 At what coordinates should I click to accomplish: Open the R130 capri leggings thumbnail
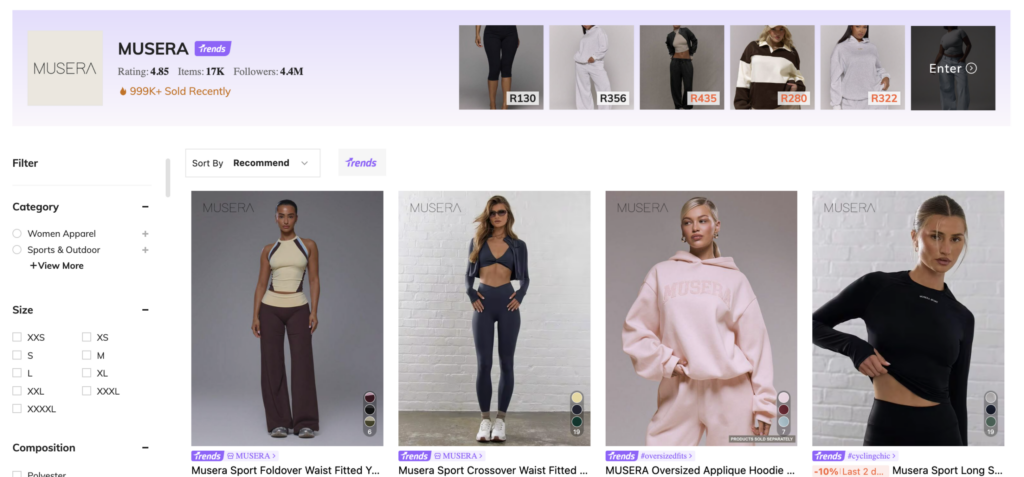501,67
